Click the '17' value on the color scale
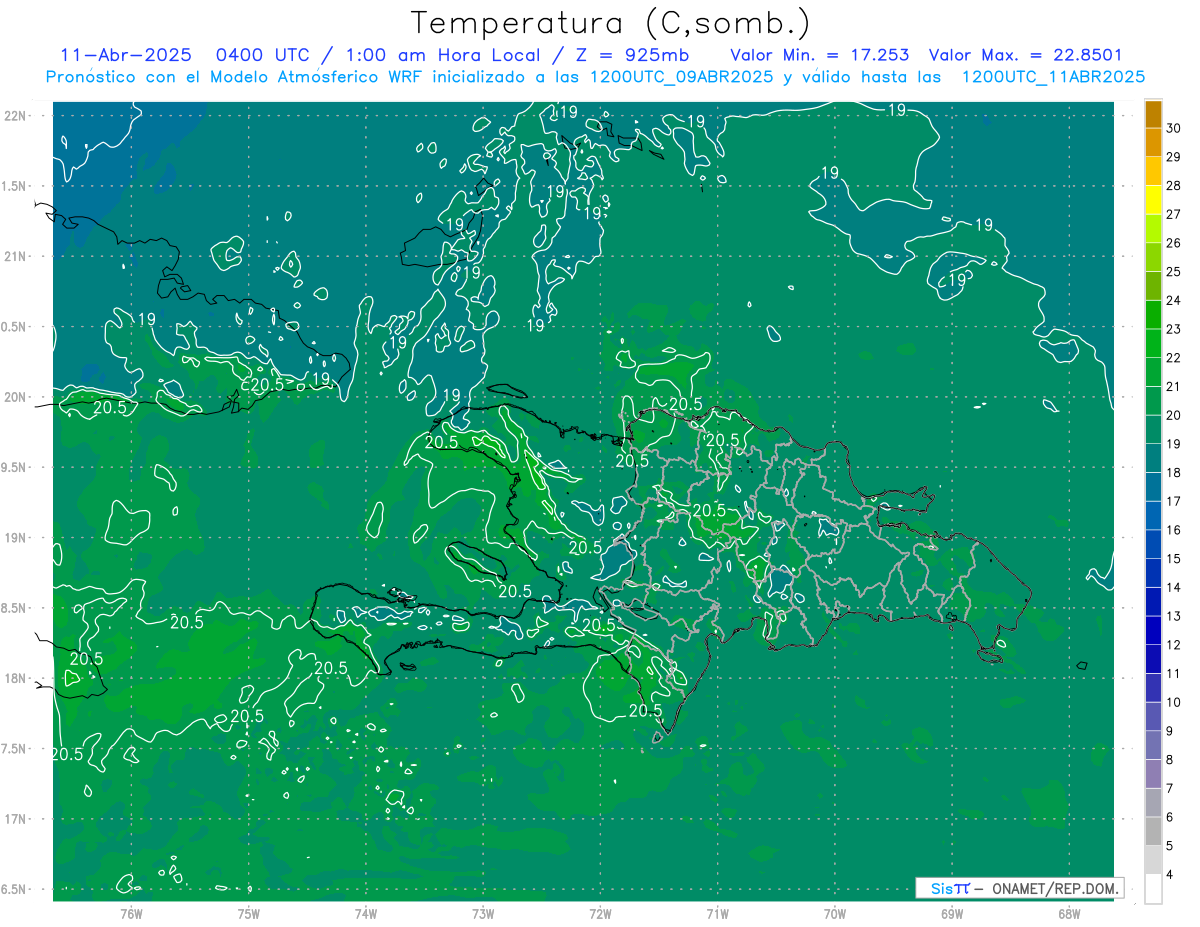 coord(1174,501)
